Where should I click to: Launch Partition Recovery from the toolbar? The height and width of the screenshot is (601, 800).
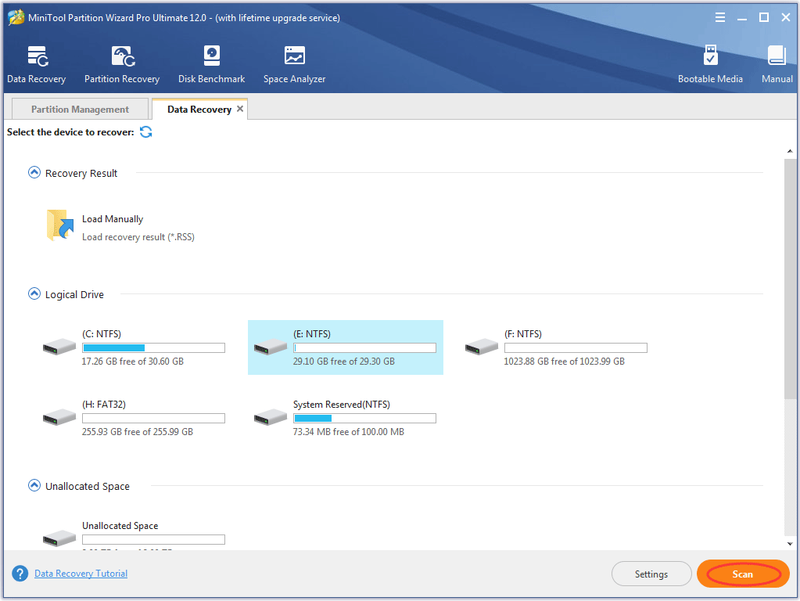(122, 64)
